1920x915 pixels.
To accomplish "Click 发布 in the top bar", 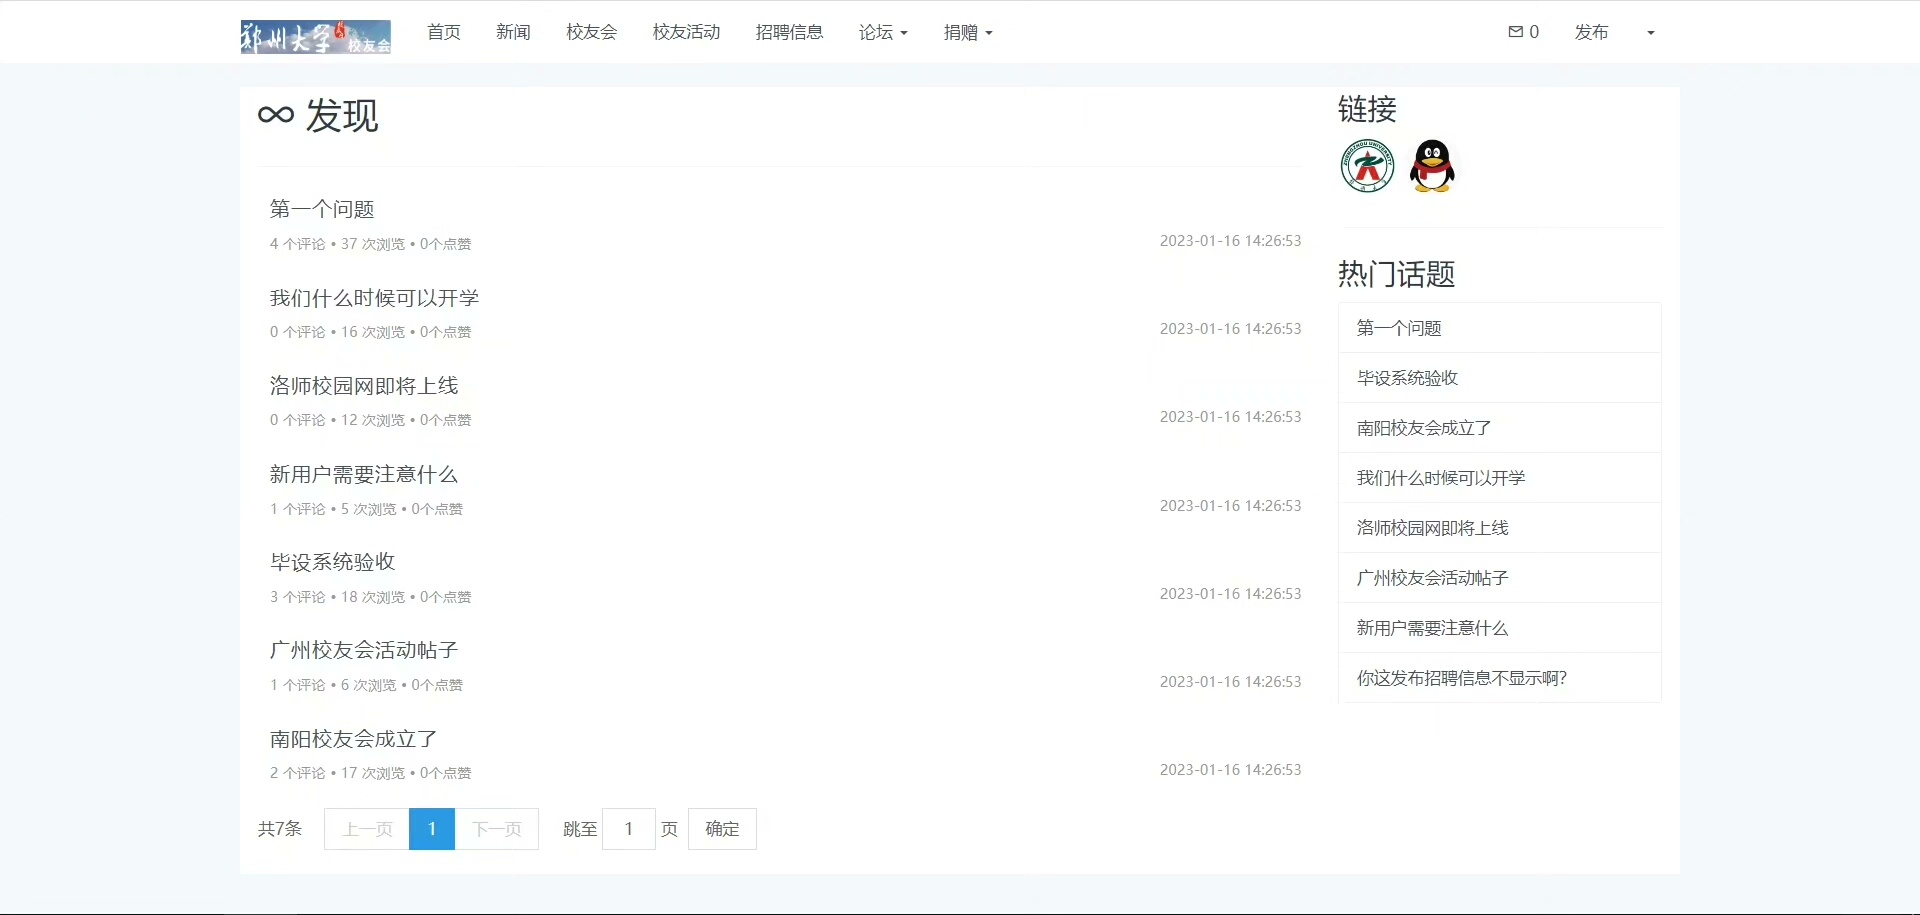I will pos(1591,32).
